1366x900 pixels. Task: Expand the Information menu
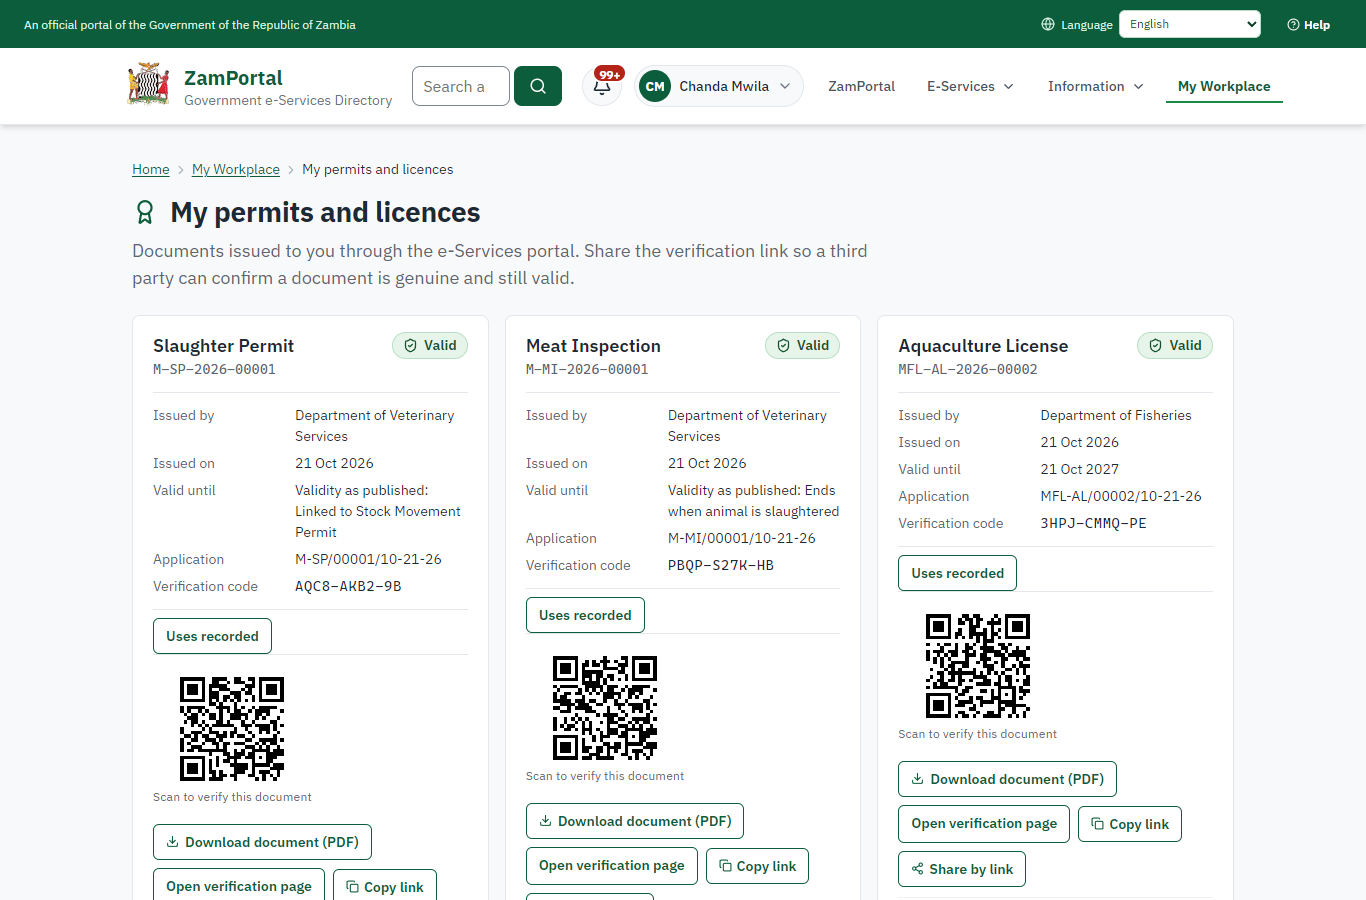pyautogui.click(x=1096, y=86)
